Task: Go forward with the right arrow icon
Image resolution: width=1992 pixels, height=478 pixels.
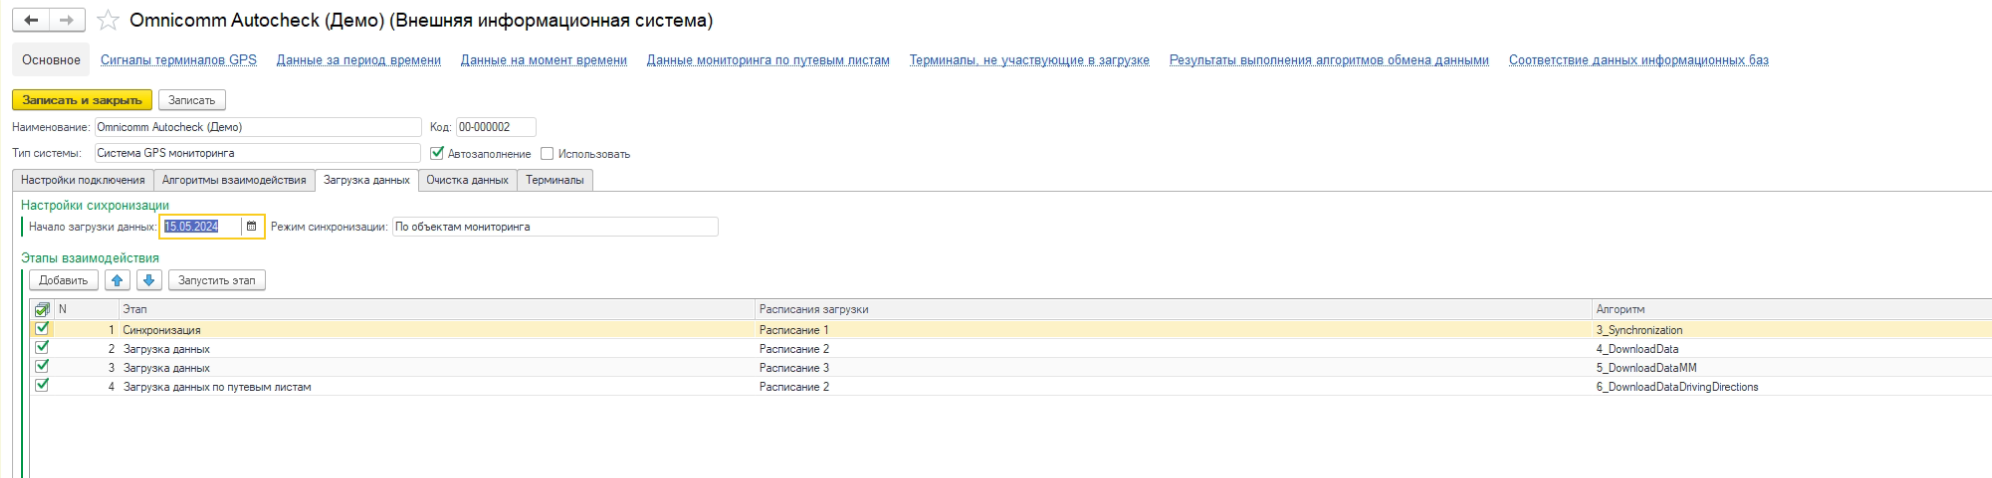Action: click(x=66, y=20)
